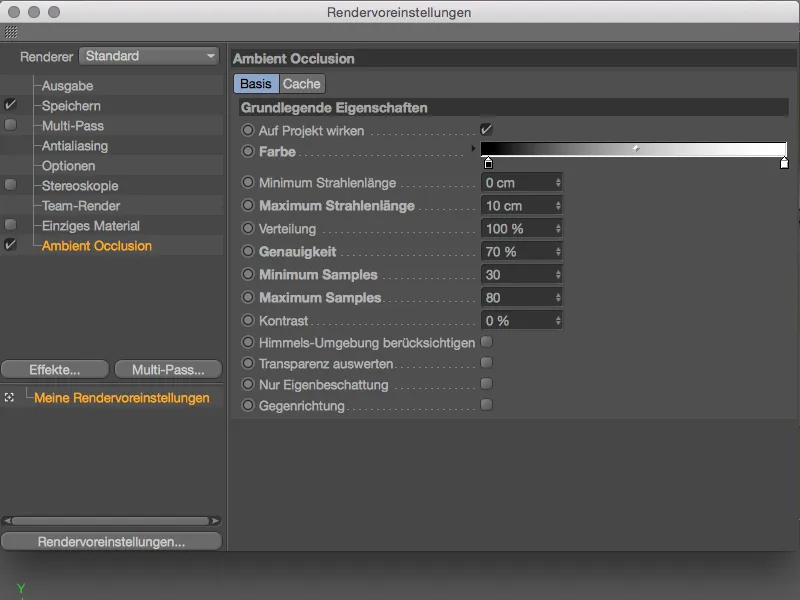
Task: Click animation dot next to Auf Projekt wirken
Action: click(x=247, y=130)
